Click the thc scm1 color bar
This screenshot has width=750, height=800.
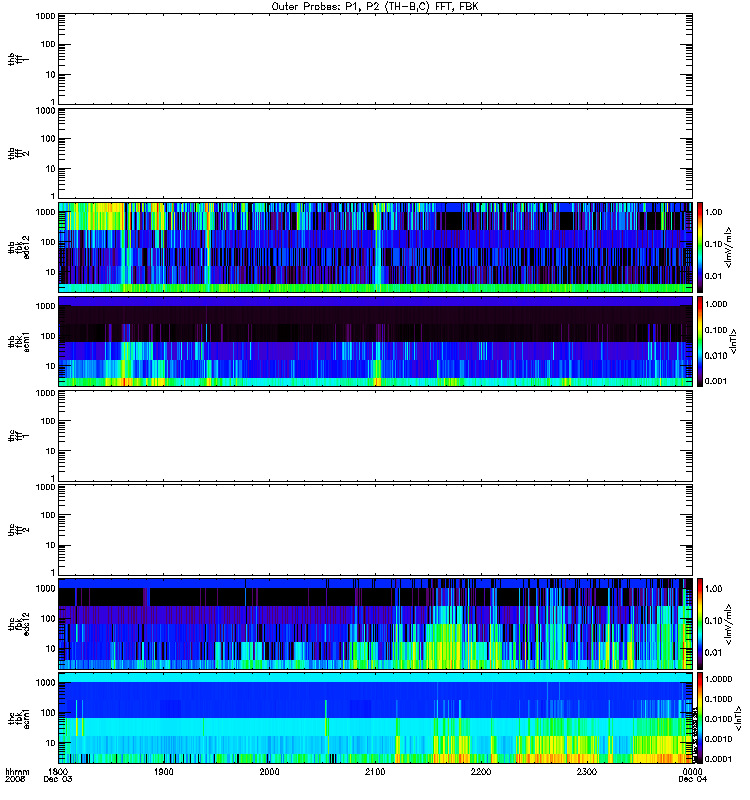pyautogui.click(x=700, y=718)
